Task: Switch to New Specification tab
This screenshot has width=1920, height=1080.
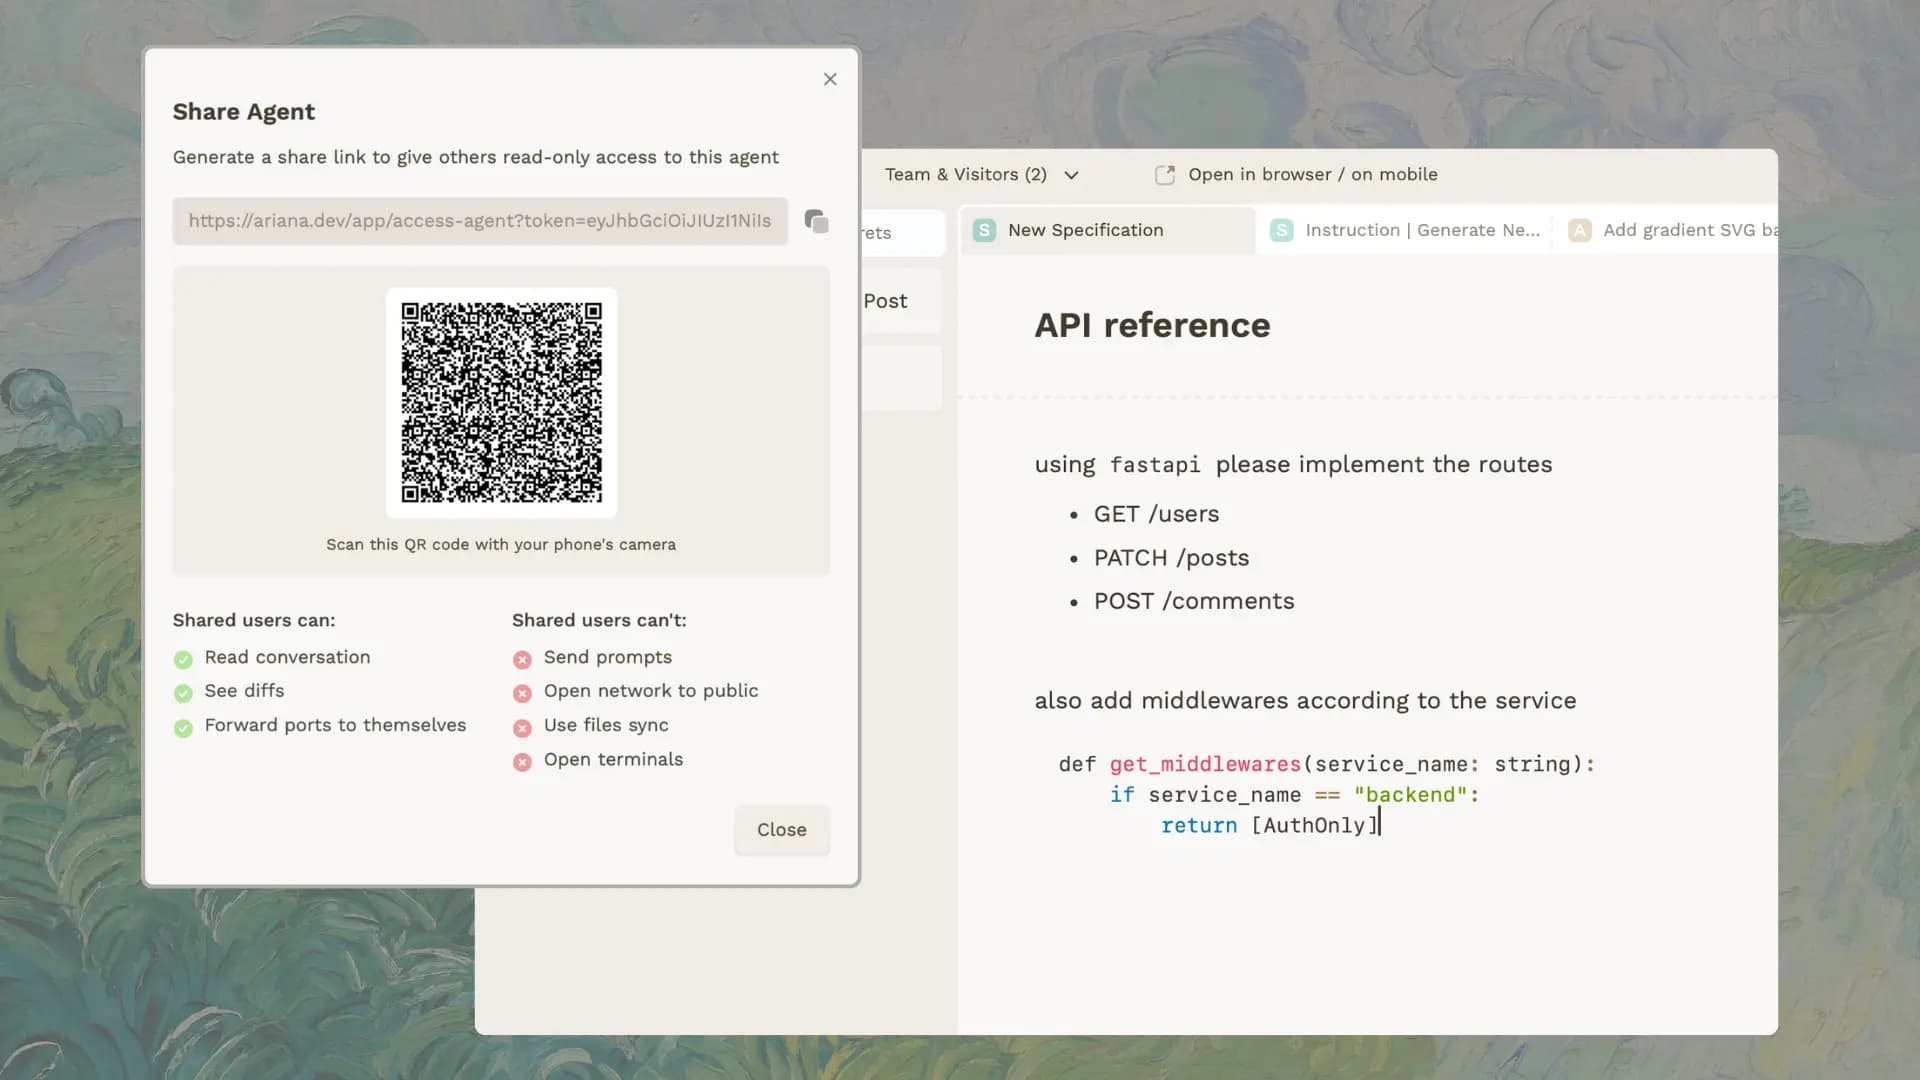Action: 1085,230
